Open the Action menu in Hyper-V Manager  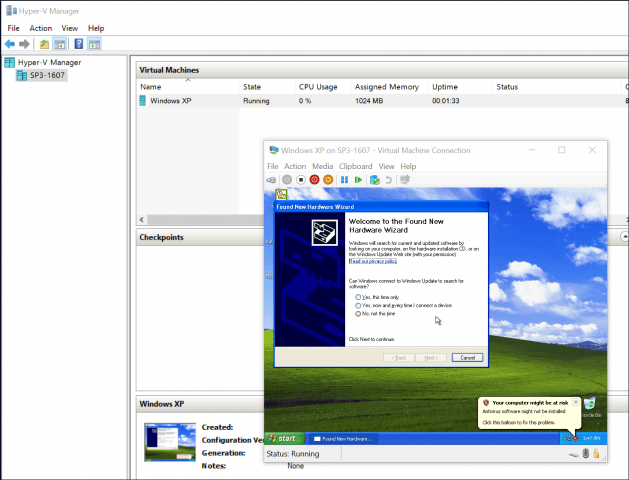click(41, 28)
